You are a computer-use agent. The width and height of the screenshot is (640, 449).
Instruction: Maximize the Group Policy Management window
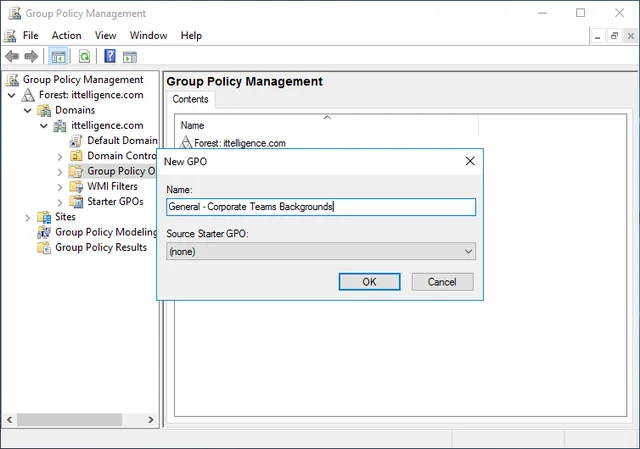click(x=580, y=13)
